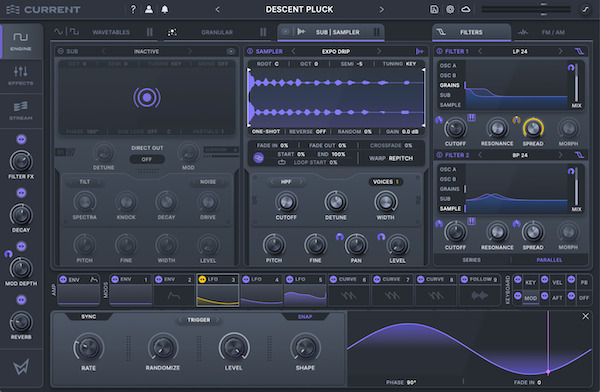
Task: Toggle sampler Reverse OFF setting
Action: [307, 131]
